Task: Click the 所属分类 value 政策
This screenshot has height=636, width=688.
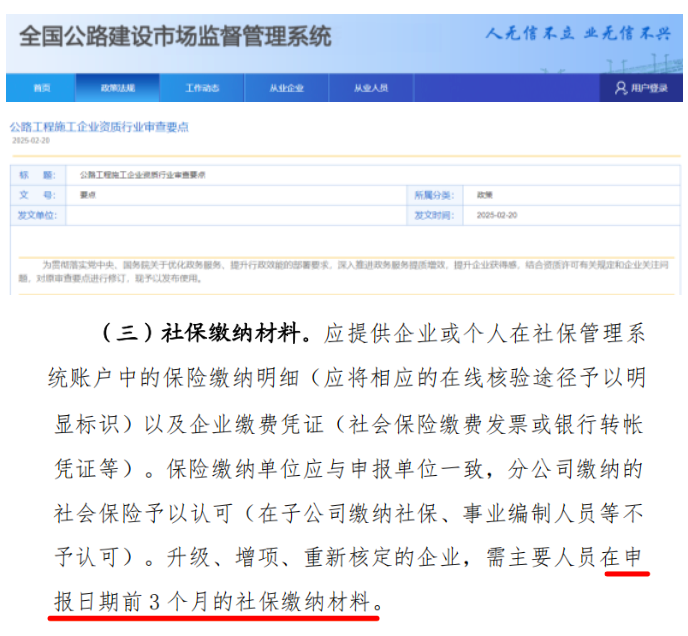Action: click(x=485, y=195)
